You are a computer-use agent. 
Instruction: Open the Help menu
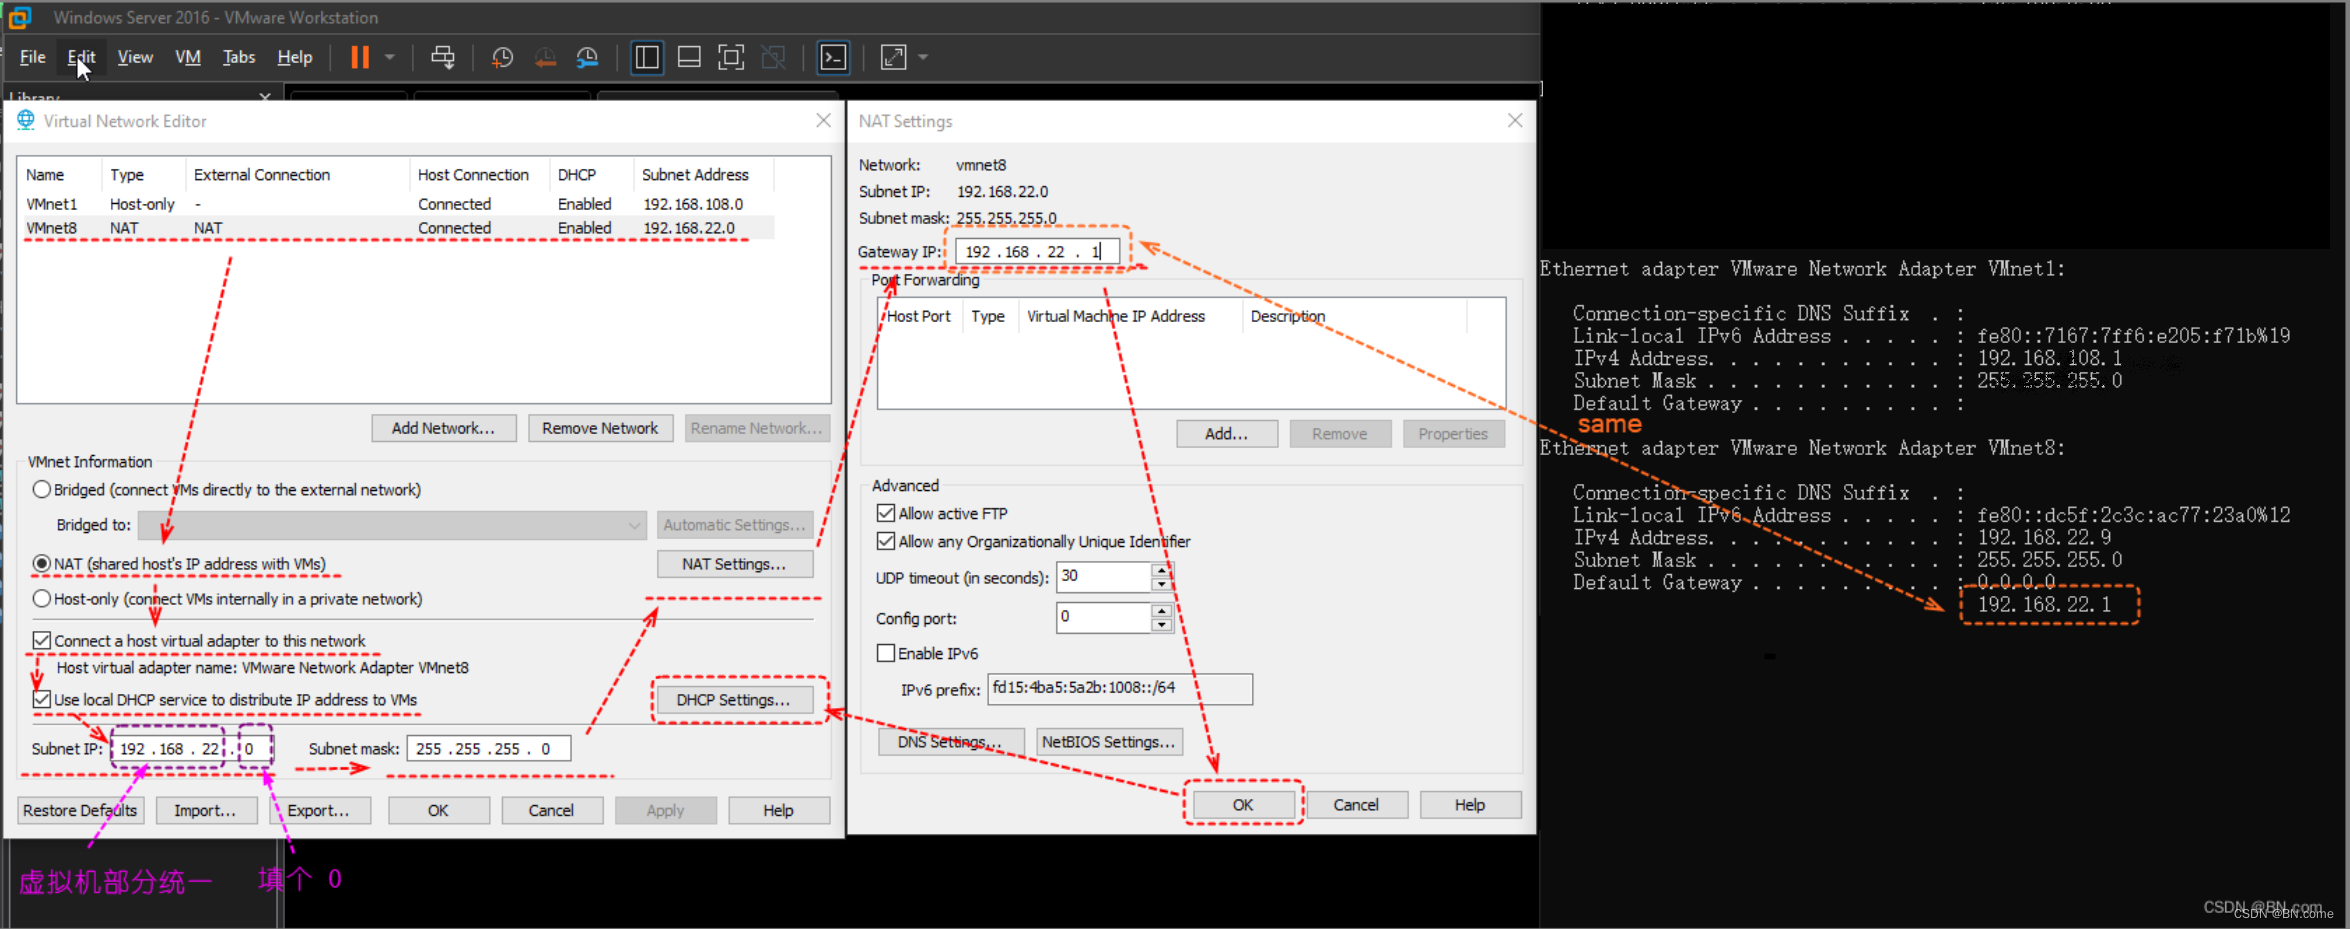295,57
